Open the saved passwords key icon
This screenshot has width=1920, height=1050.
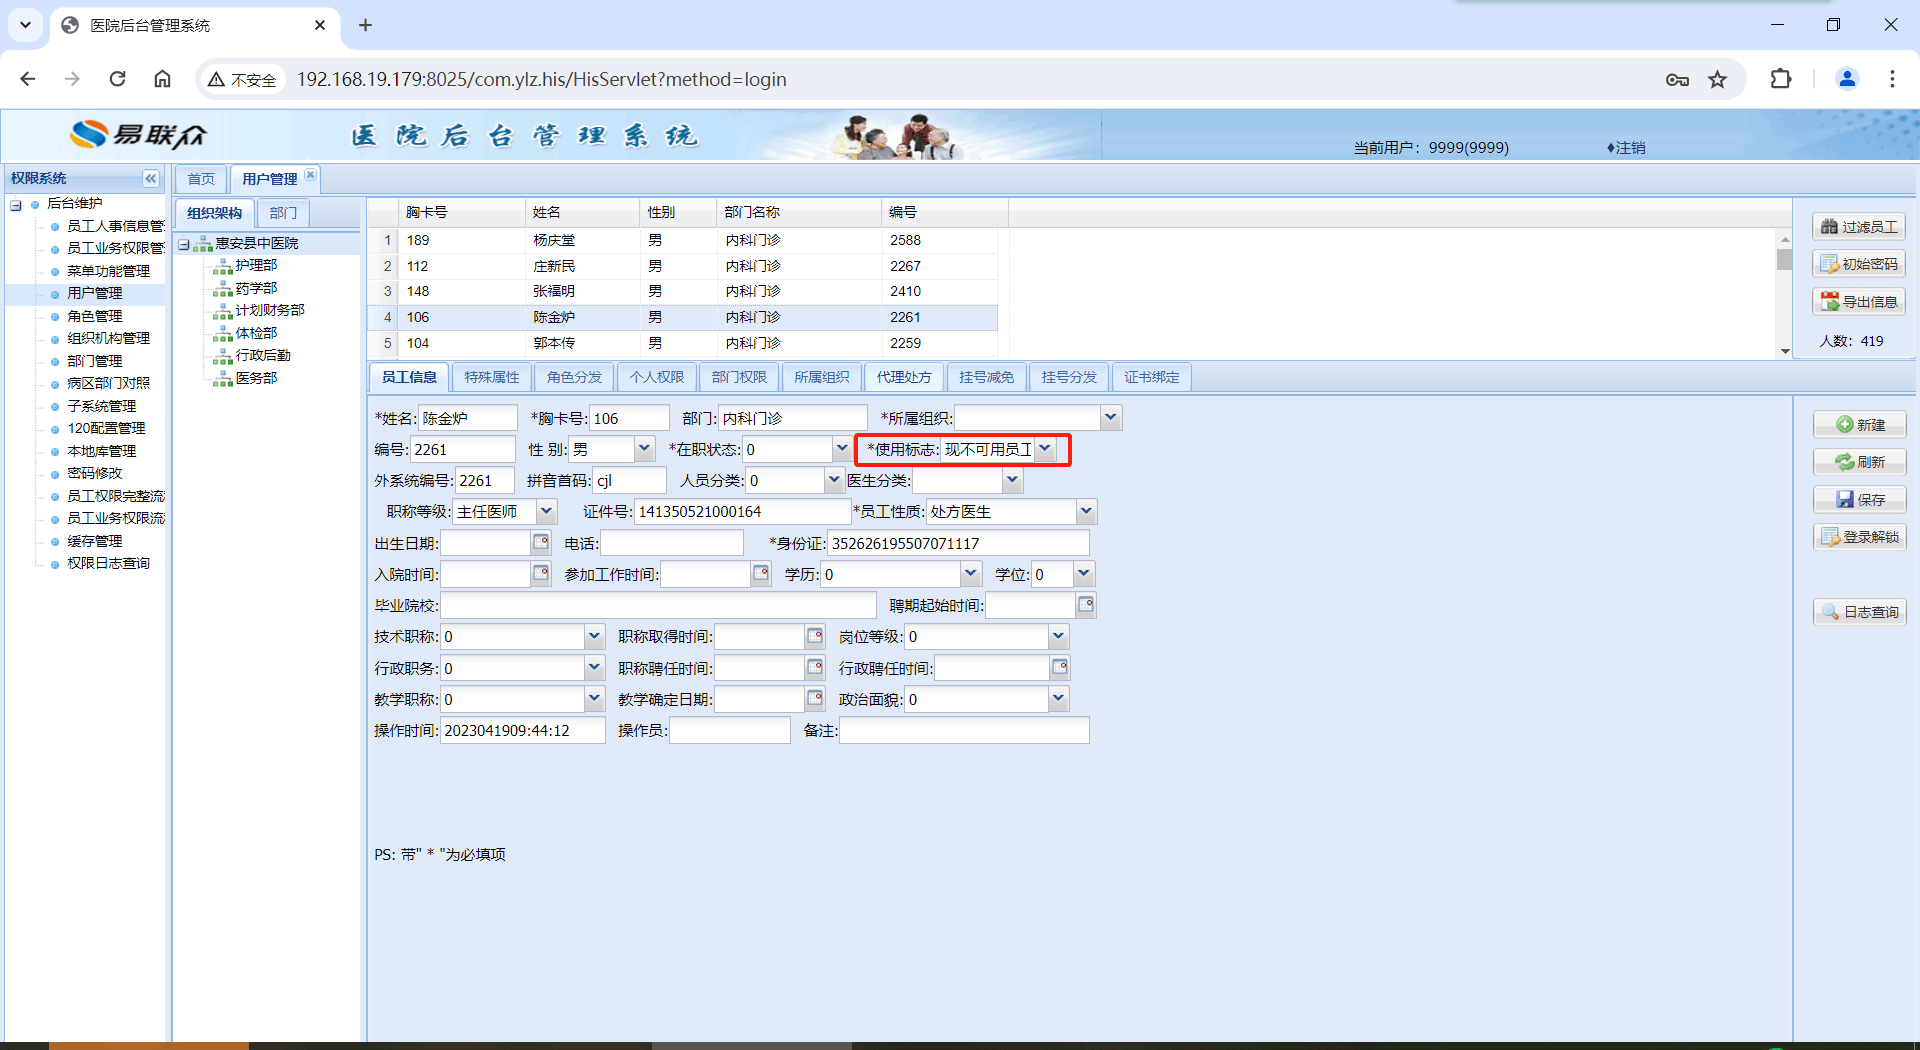1677,80
